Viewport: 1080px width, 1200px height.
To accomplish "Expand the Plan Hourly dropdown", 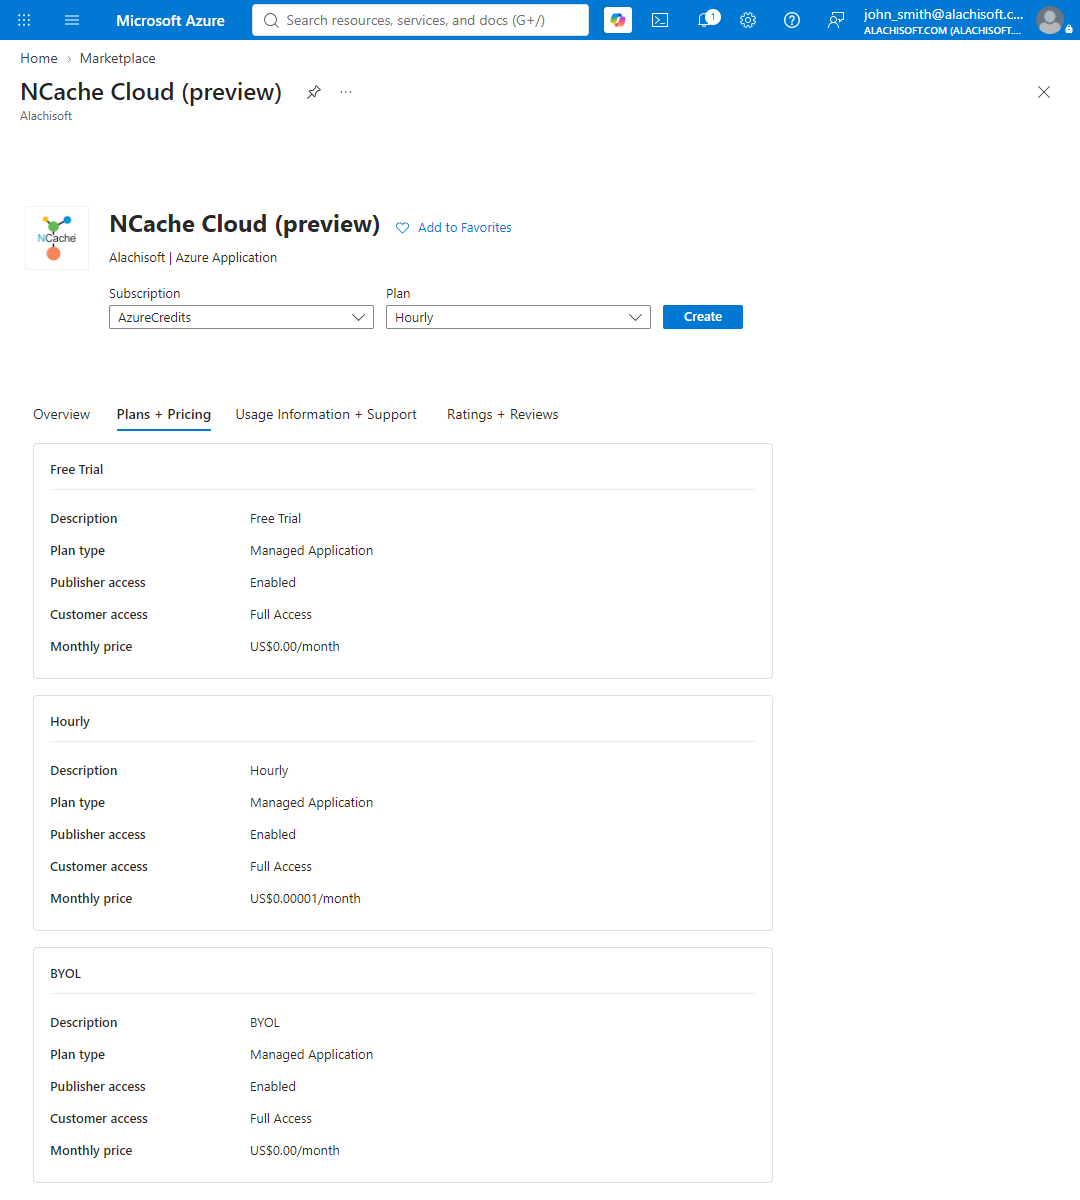I will [518, 317].
